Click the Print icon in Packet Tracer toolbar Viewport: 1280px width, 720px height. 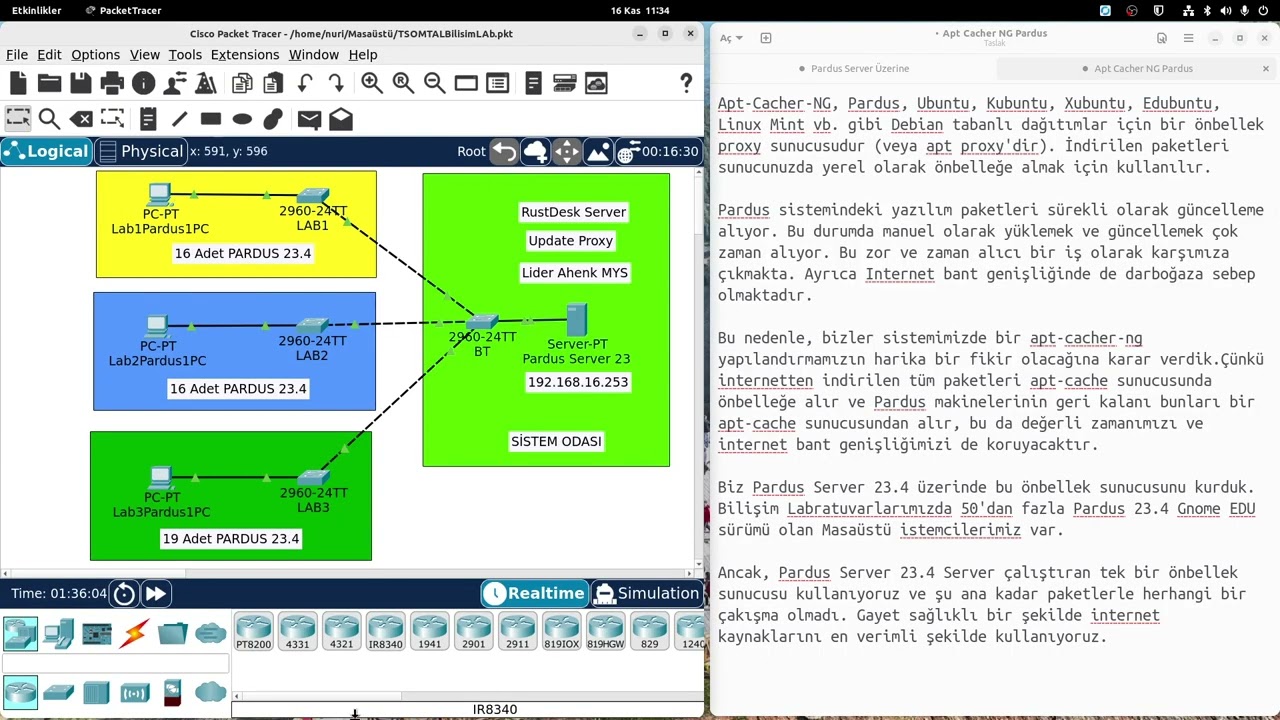click(x=112, y=84)
